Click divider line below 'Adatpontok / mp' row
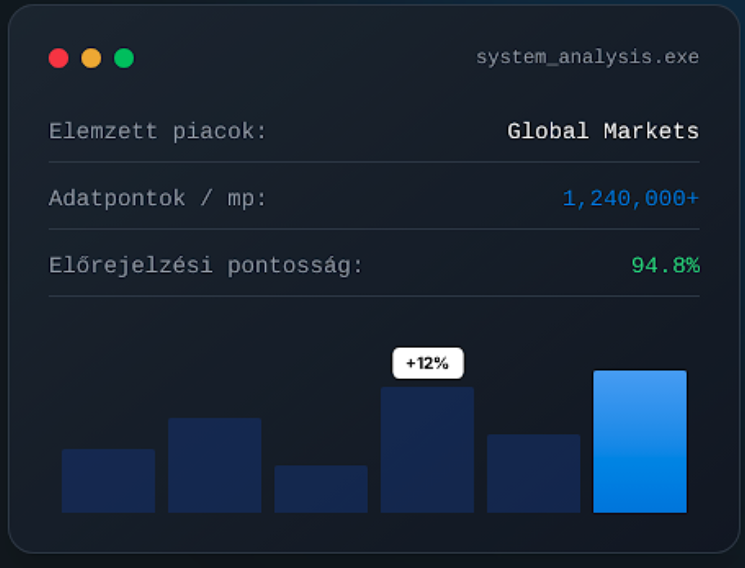Image resolution: width=745 pixels, height=568 pixels. (374, 229)
